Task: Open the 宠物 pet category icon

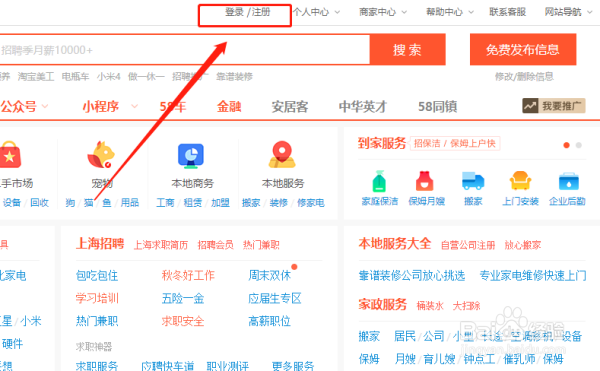Action: (x=101, y=155)
